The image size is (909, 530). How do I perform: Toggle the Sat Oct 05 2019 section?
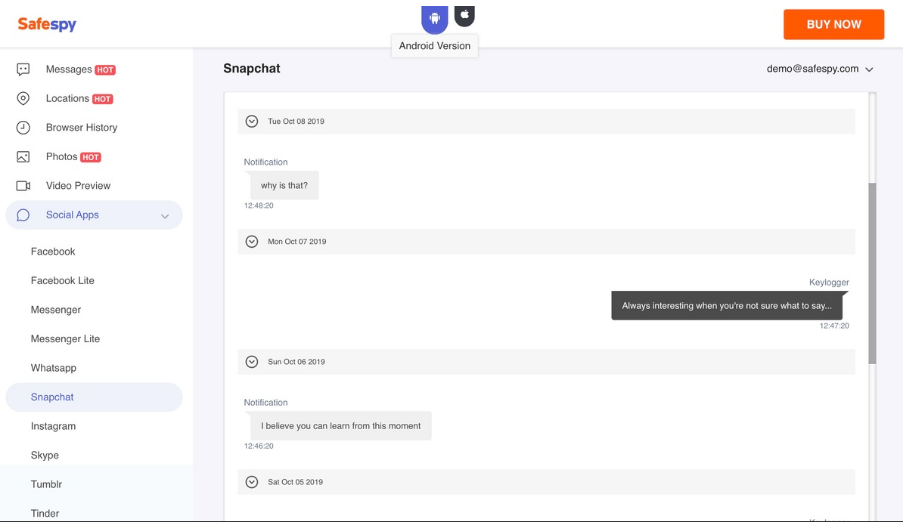click(x=252, y=482)
